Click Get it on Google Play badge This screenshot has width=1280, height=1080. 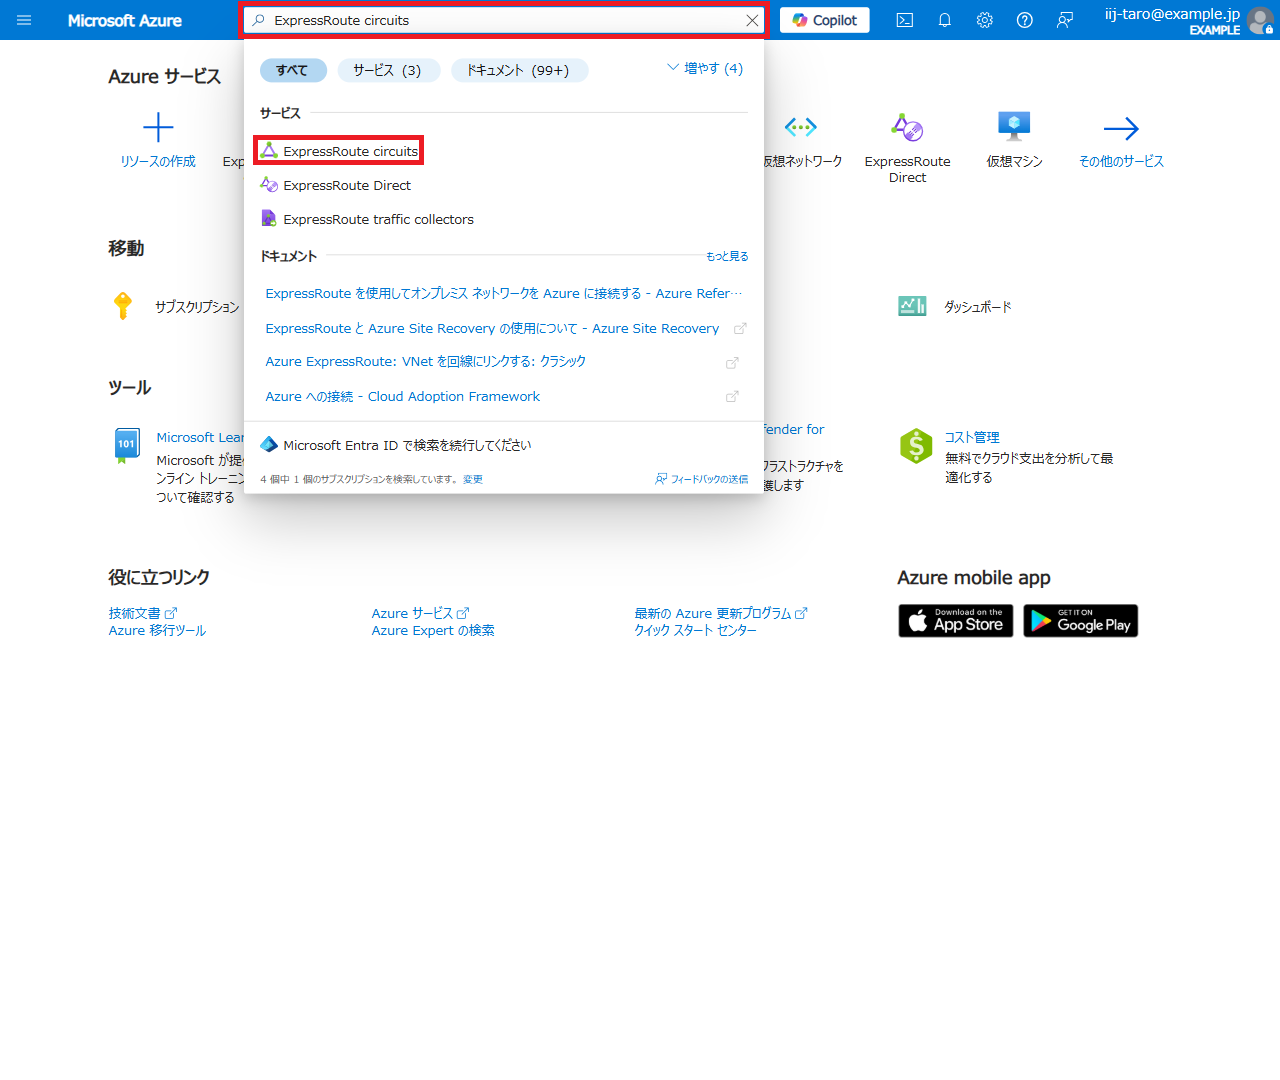click(1081, 621)
